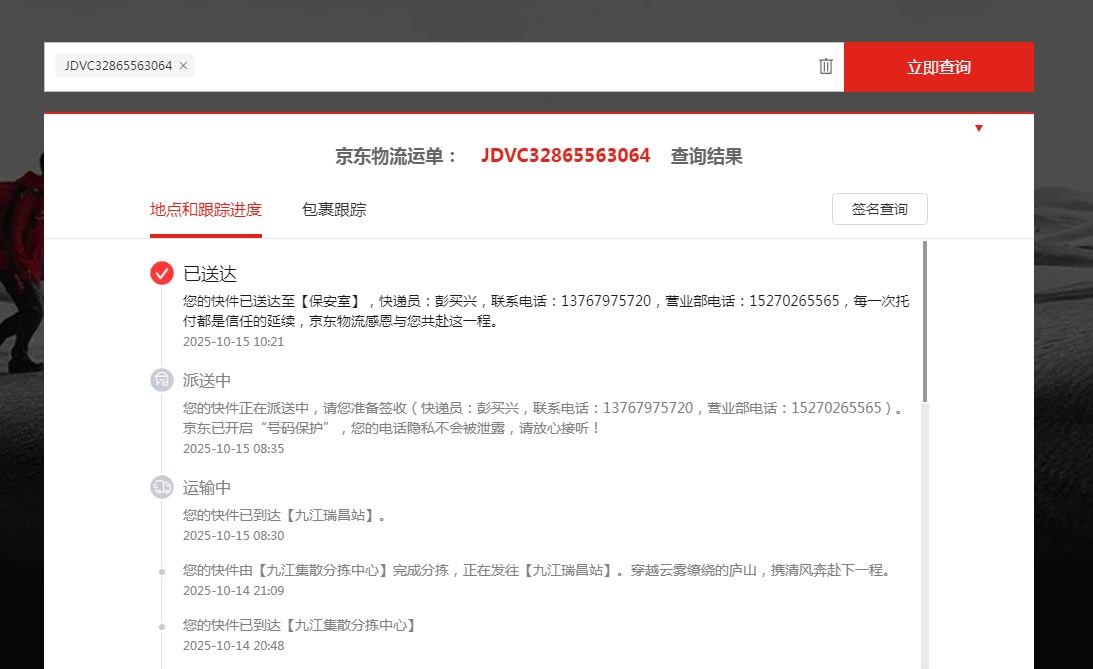The width and height of the screenshot is (1093, 669).
Task: Click the 立即查询 search button
Action: tap(938, 67)
